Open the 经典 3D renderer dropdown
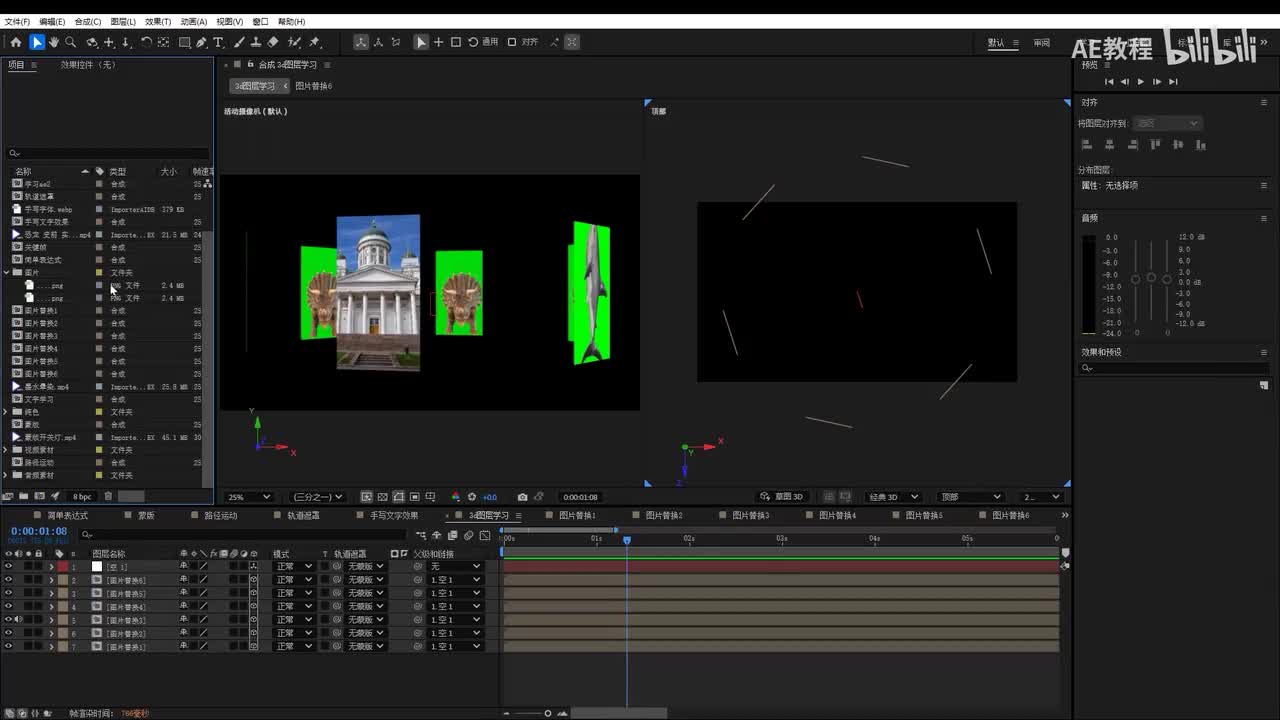This screenshot has height=720, width=1280. [893, 497]
